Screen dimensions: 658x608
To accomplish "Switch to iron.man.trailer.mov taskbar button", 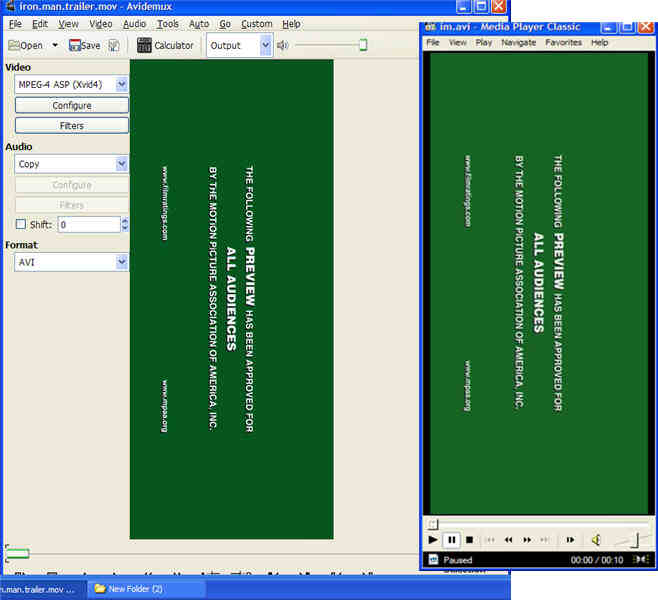I will [42, 589].
